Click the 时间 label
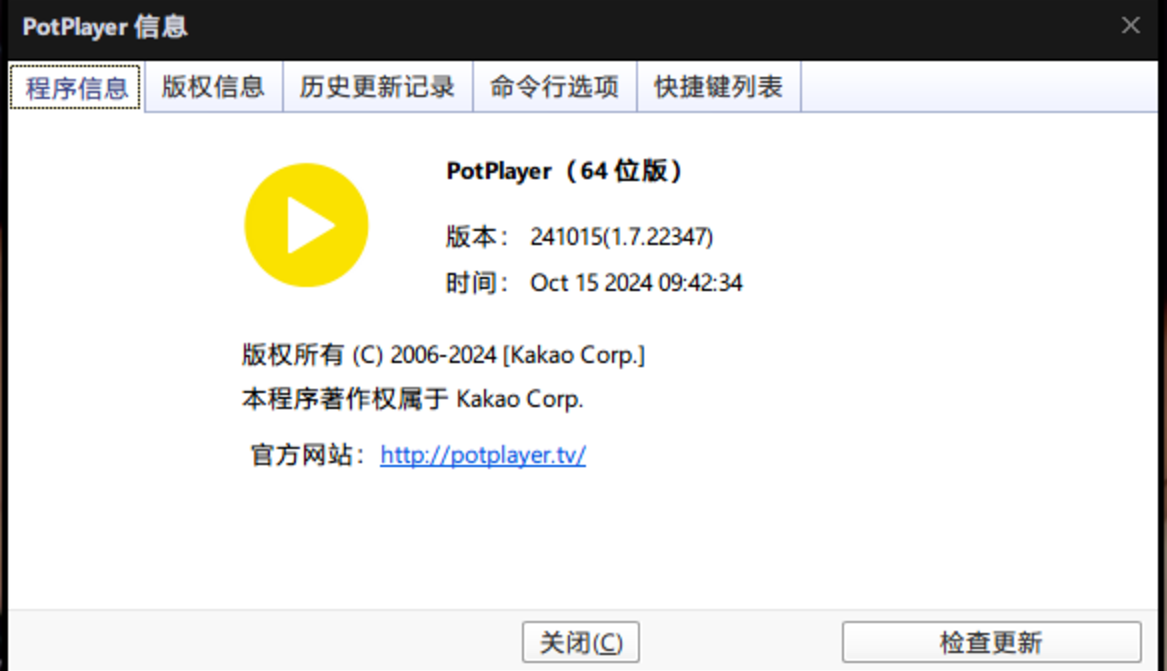This screenshot has height=671, width=1167. click(x=477, y=283)
